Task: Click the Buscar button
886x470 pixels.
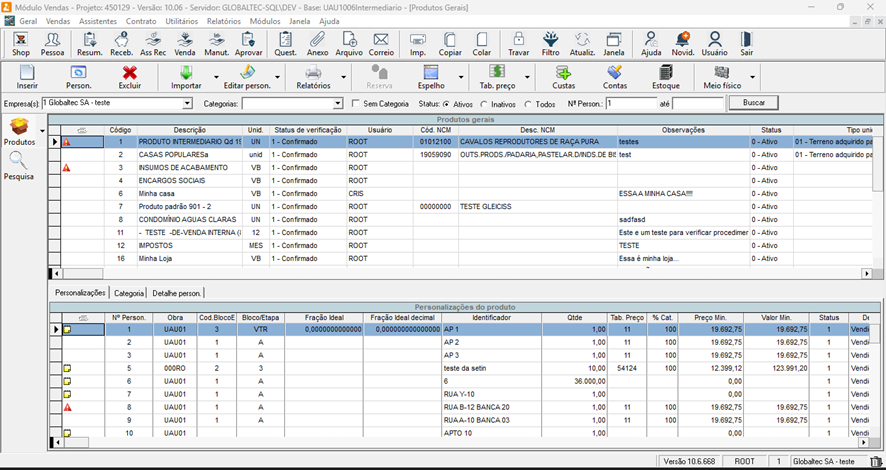Action: click(754, 103)
